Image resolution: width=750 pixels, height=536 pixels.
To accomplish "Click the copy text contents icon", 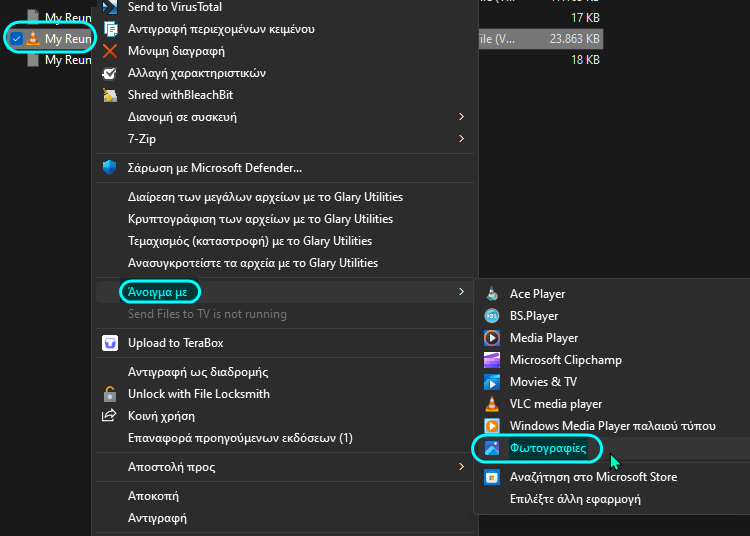I will pyautogui.click(x=110, y=29).
